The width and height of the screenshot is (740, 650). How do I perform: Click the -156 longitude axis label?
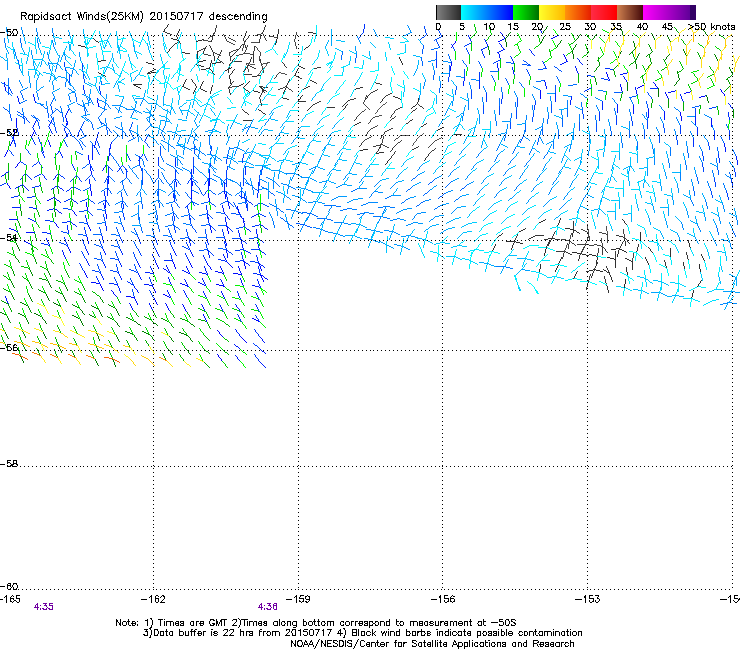[x=443, y=599]
